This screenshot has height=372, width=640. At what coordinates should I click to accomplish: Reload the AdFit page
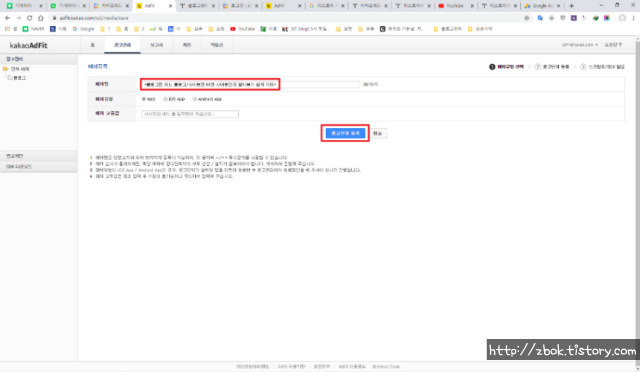[x=29, y=18]
